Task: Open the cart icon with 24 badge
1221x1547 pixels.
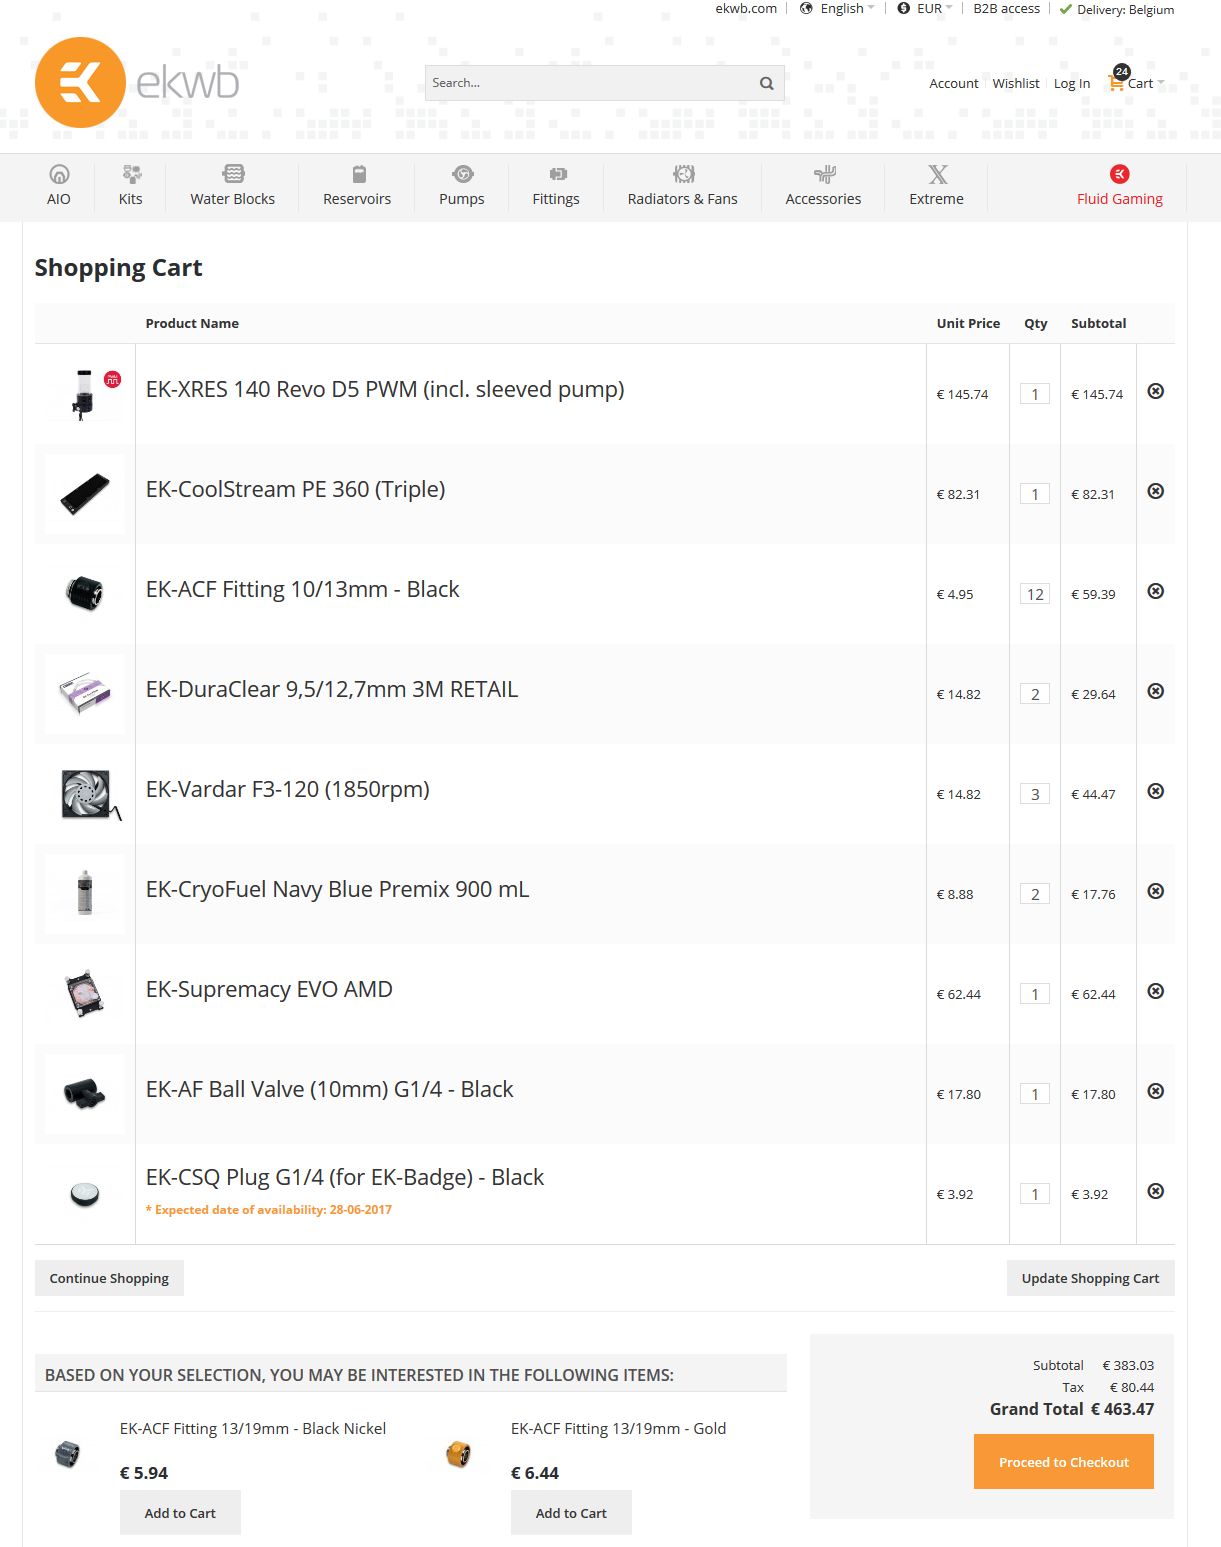Action: click(x=1118, y=82)
